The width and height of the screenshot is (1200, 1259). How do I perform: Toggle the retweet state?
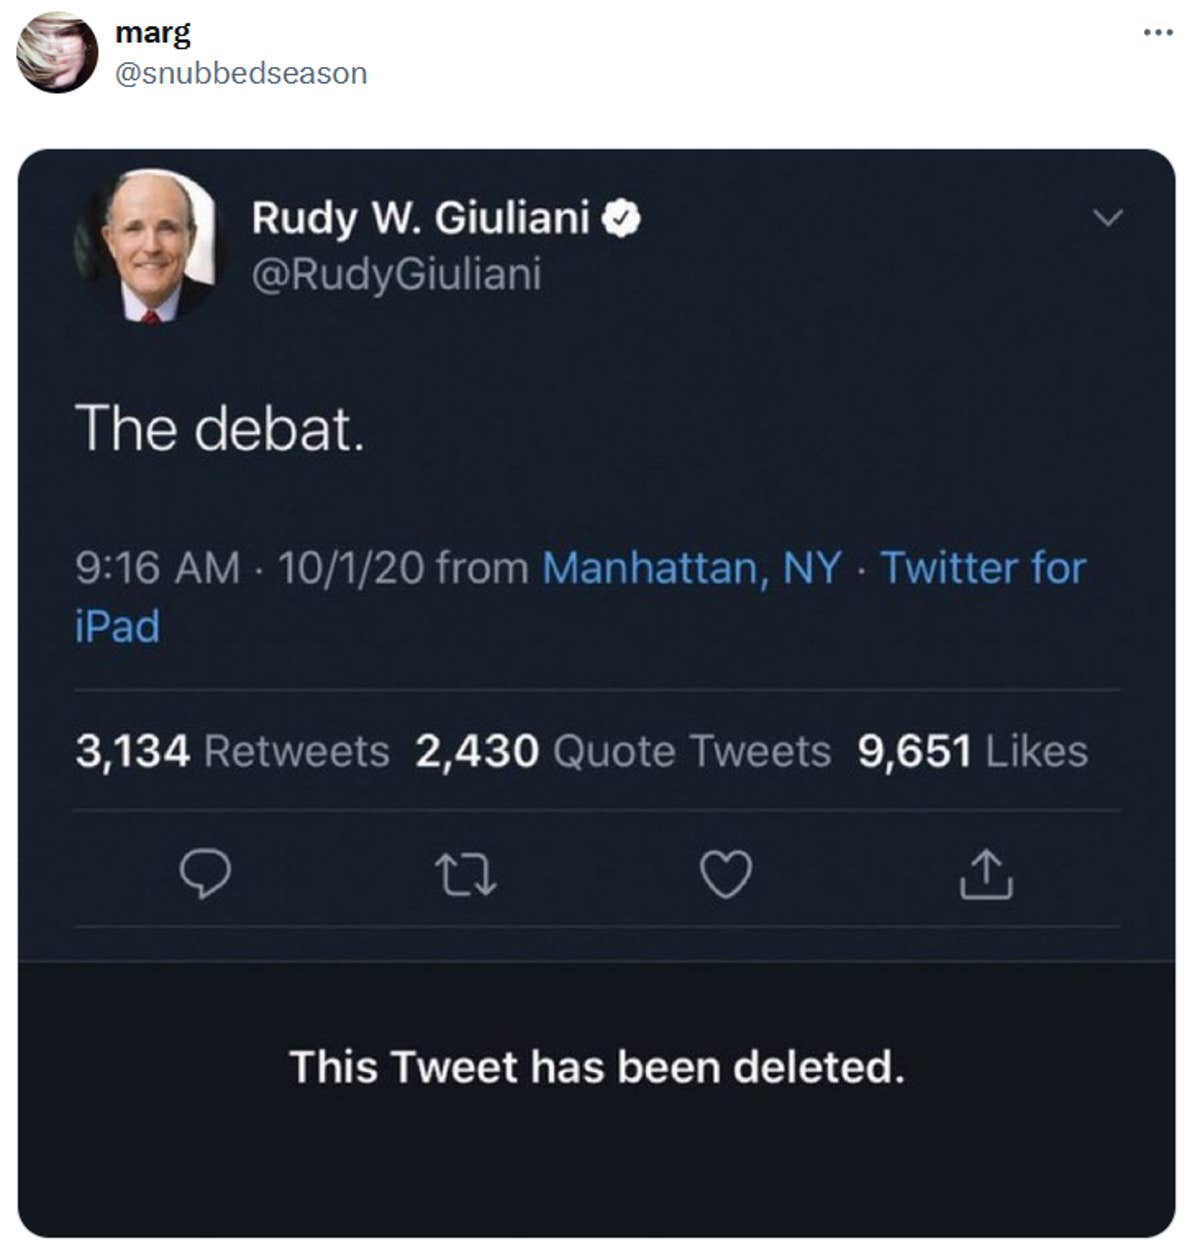pyautogui.click(x=466, y=877)
